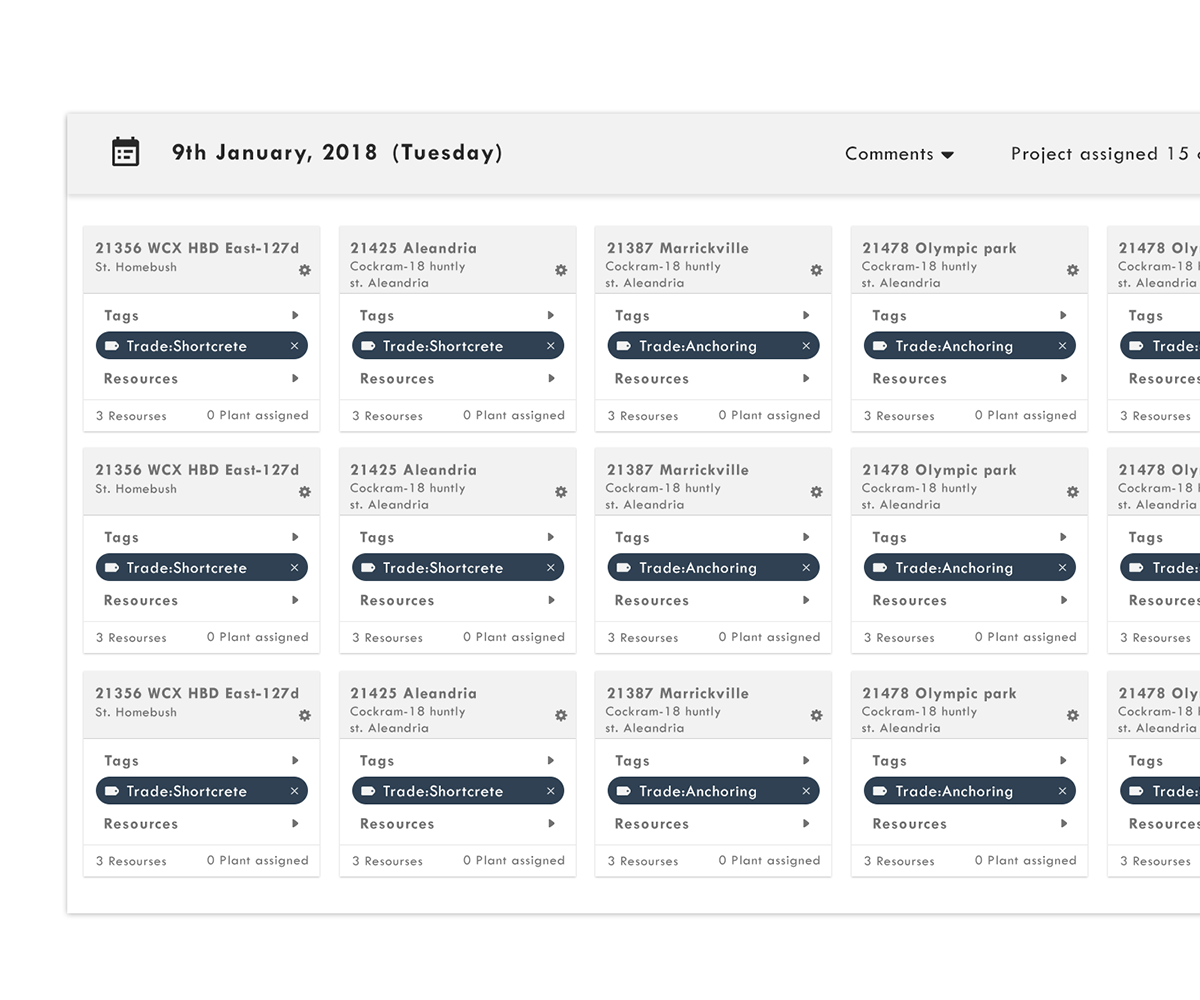Viewport: 1200px width, 1000px height.
Task: Expand Resources arrow on top-row 21356 WCX card
Action: (x=295, y=378)
